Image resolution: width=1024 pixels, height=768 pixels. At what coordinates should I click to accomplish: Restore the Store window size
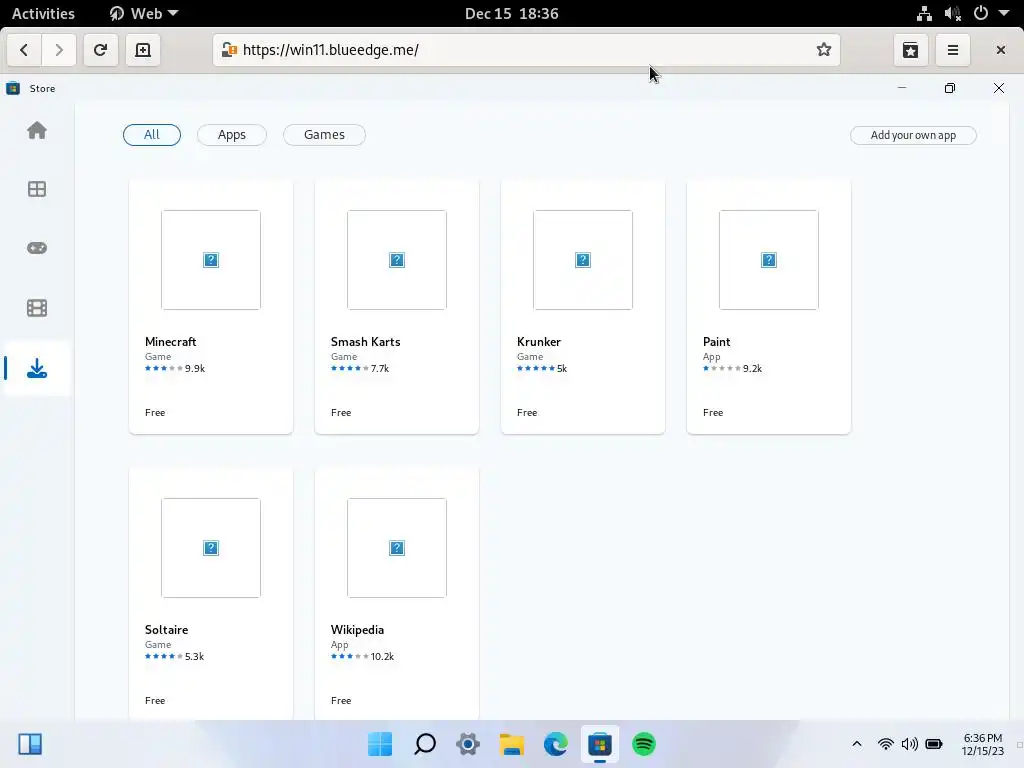point(950,88)
